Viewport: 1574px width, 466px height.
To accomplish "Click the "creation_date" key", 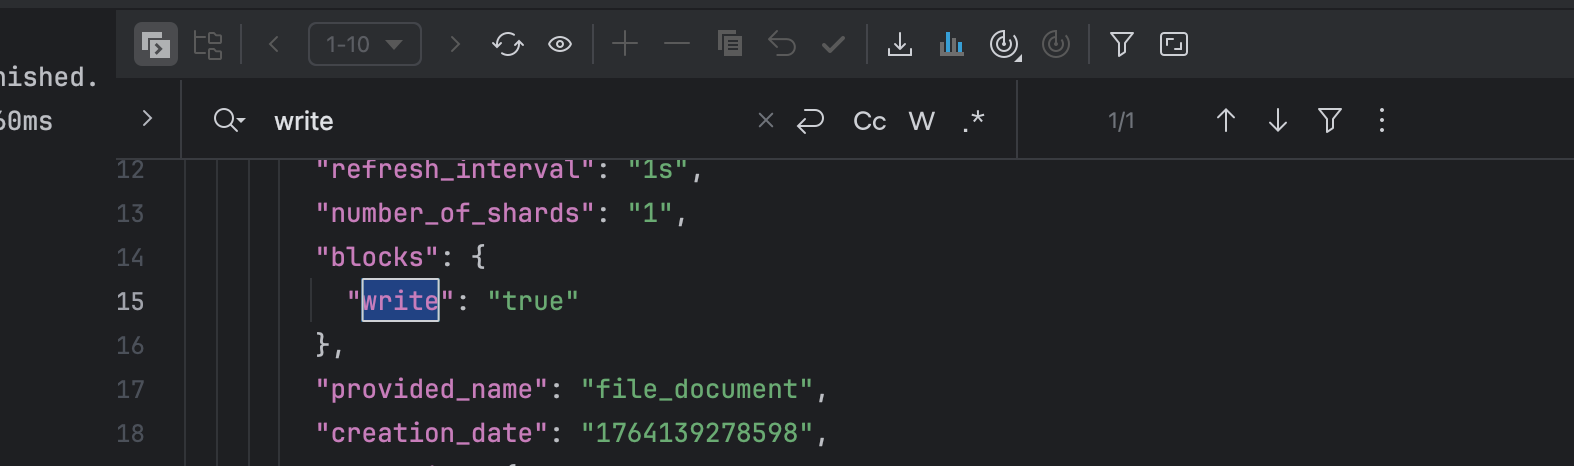I will click(x=432, y=433).
